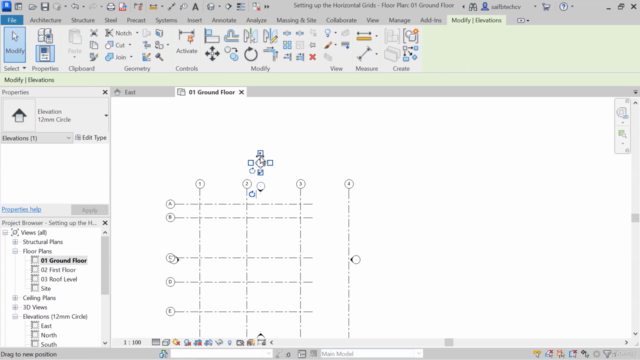The width and height of the screenshot is (640, 360).
Task: Select the Aligned Dimension tool
Action: [364, 54]
